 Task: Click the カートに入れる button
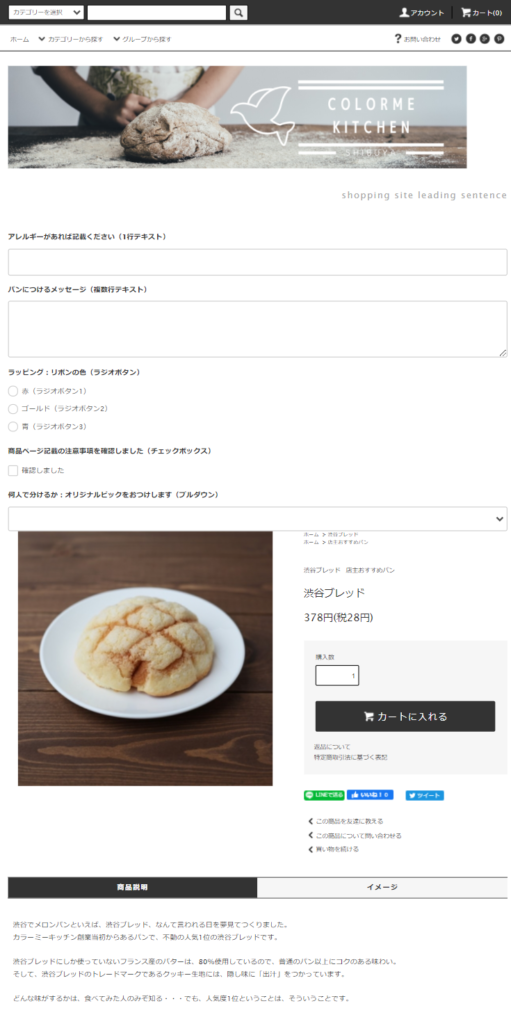point(405,716)
